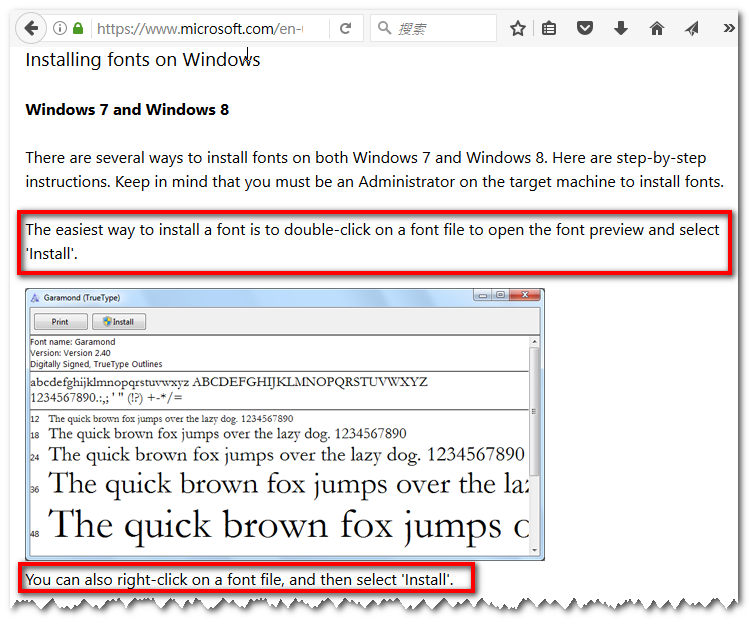Viewport: 749px width, 624px height.
Task: Click the browser search box
Action: tap(434, 29)
